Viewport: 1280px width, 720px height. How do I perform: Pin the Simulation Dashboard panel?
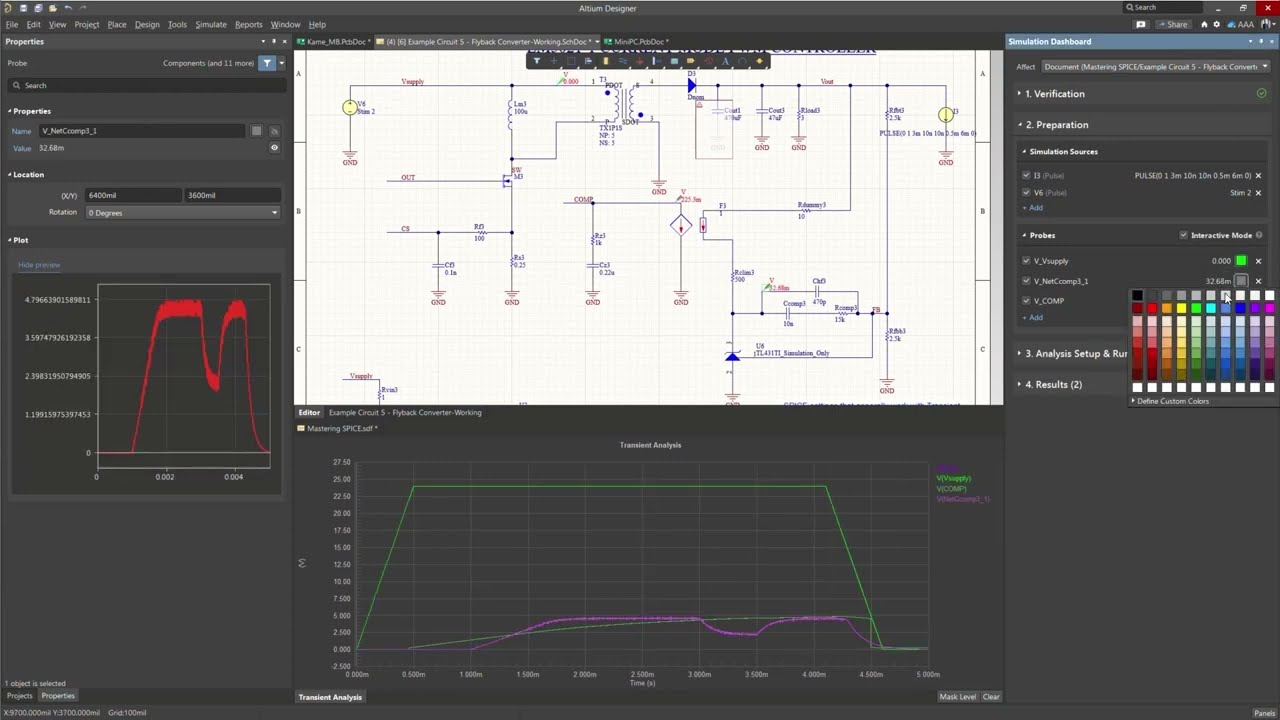(x=1260, y=42)
